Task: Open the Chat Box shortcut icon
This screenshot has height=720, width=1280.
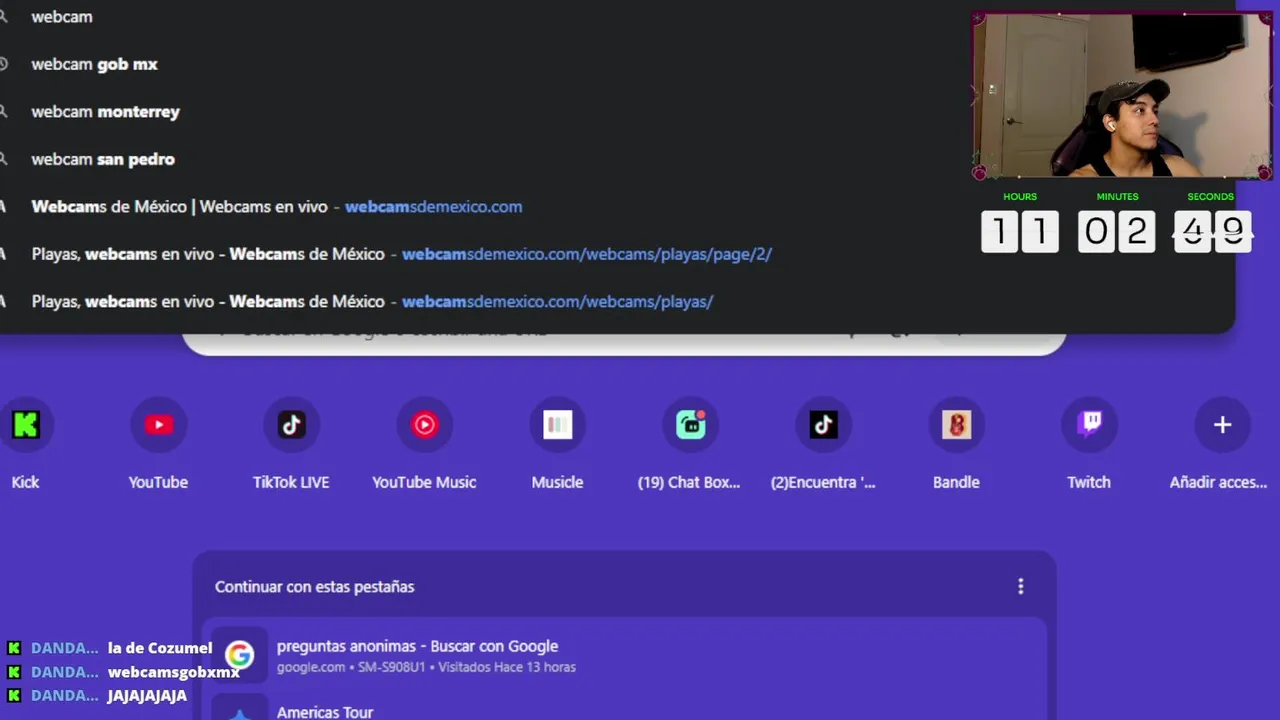Action: coord(690,425)
